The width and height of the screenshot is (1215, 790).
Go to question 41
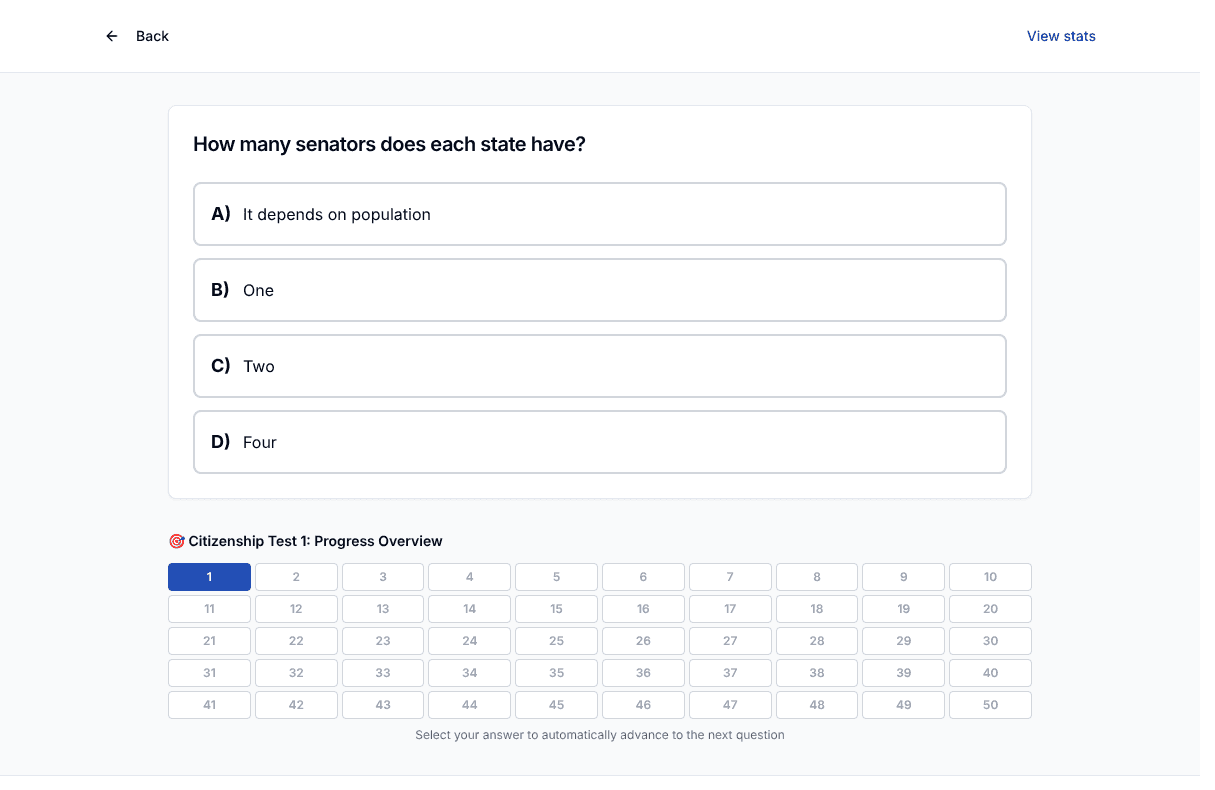tap(209, 705)
